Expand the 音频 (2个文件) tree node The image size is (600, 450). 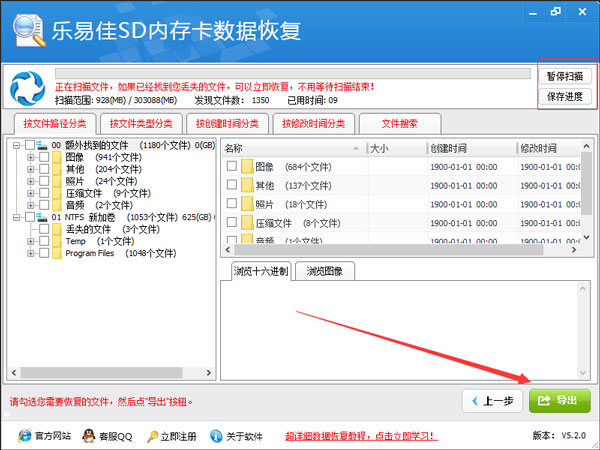pos(31,205)
